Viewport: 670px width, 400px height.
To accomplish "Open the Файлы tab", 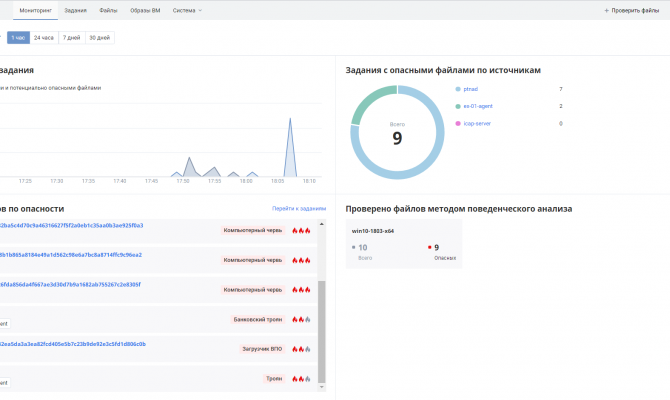I will tap(108, 10).
